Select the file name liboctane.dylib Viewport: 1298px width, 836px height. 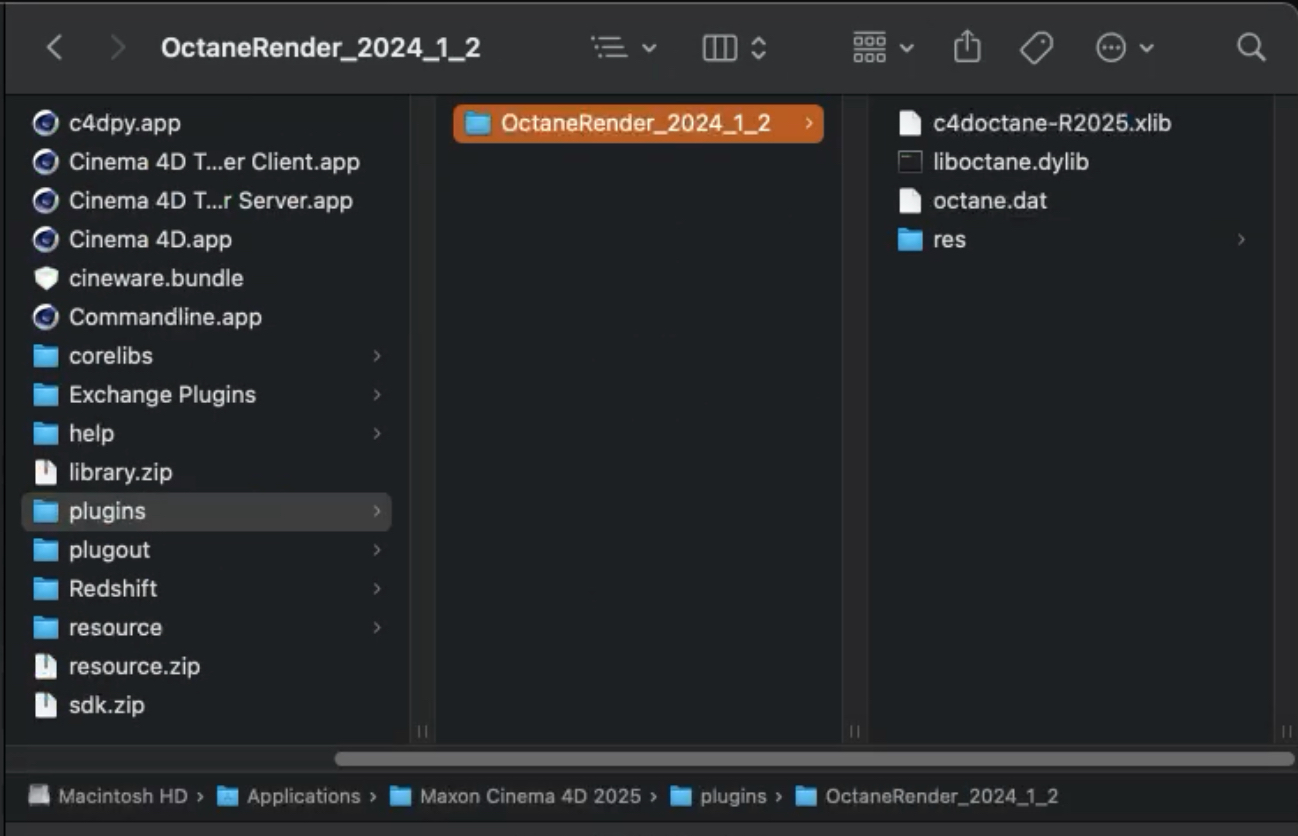(1011, 162)
